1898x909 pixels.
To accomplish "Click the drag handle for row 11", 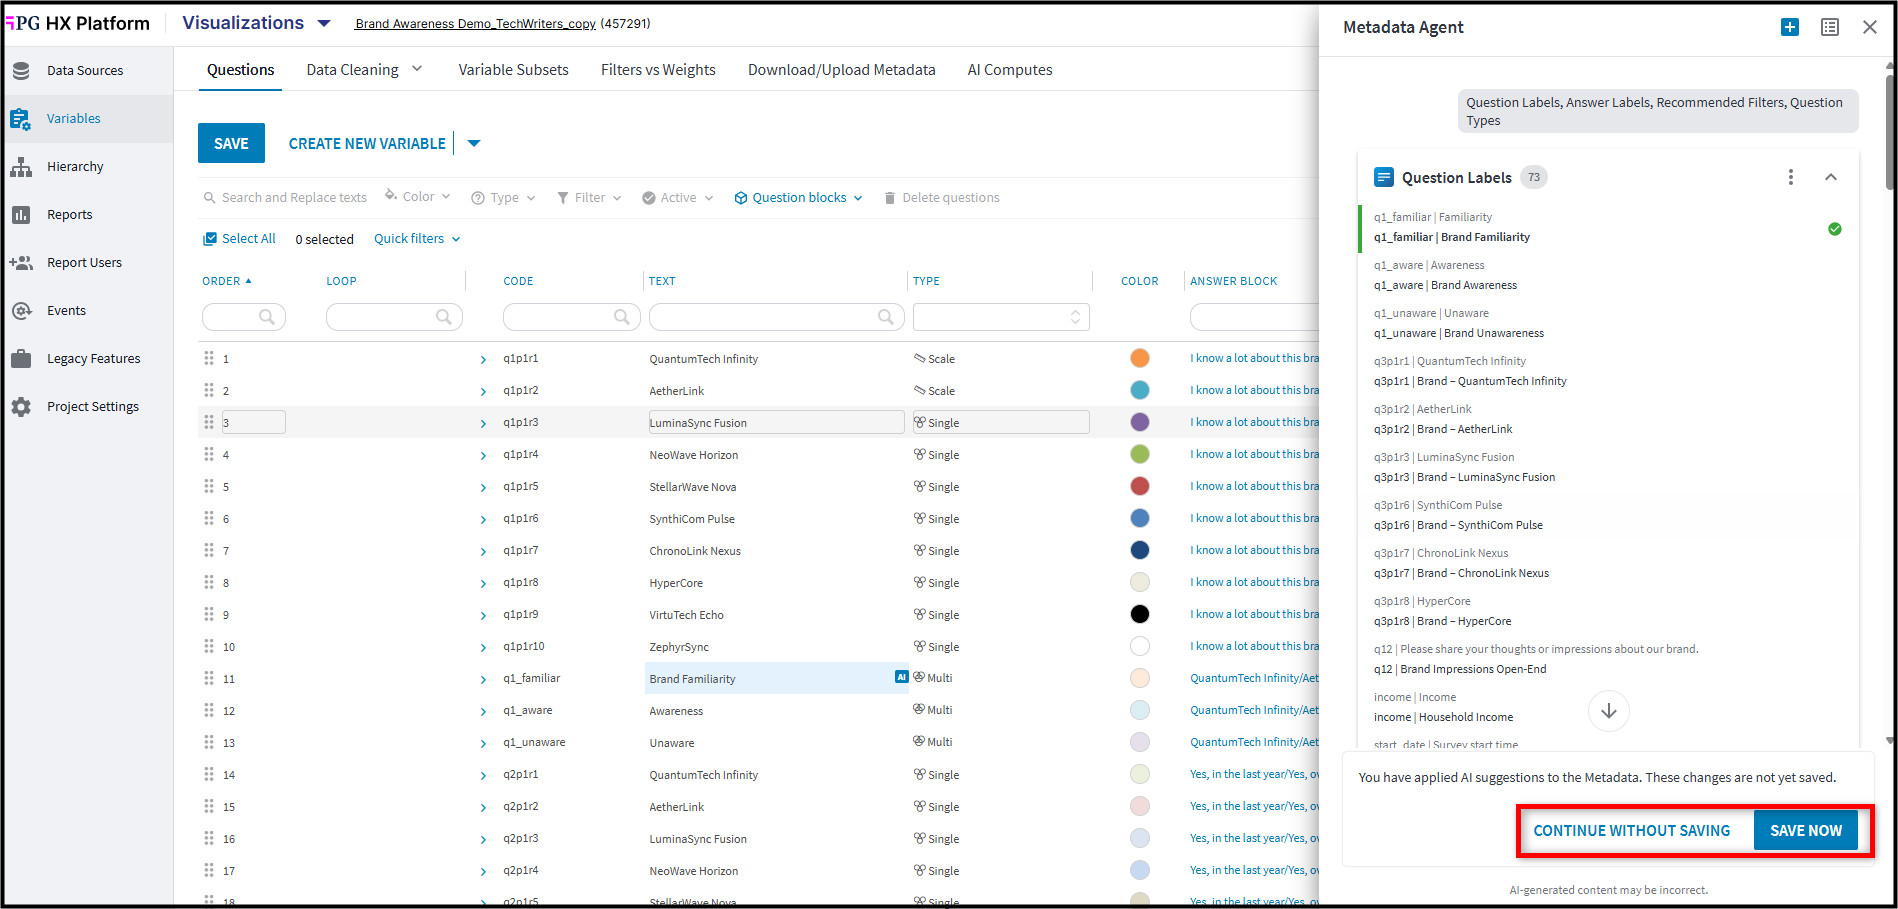I will 209,678.
